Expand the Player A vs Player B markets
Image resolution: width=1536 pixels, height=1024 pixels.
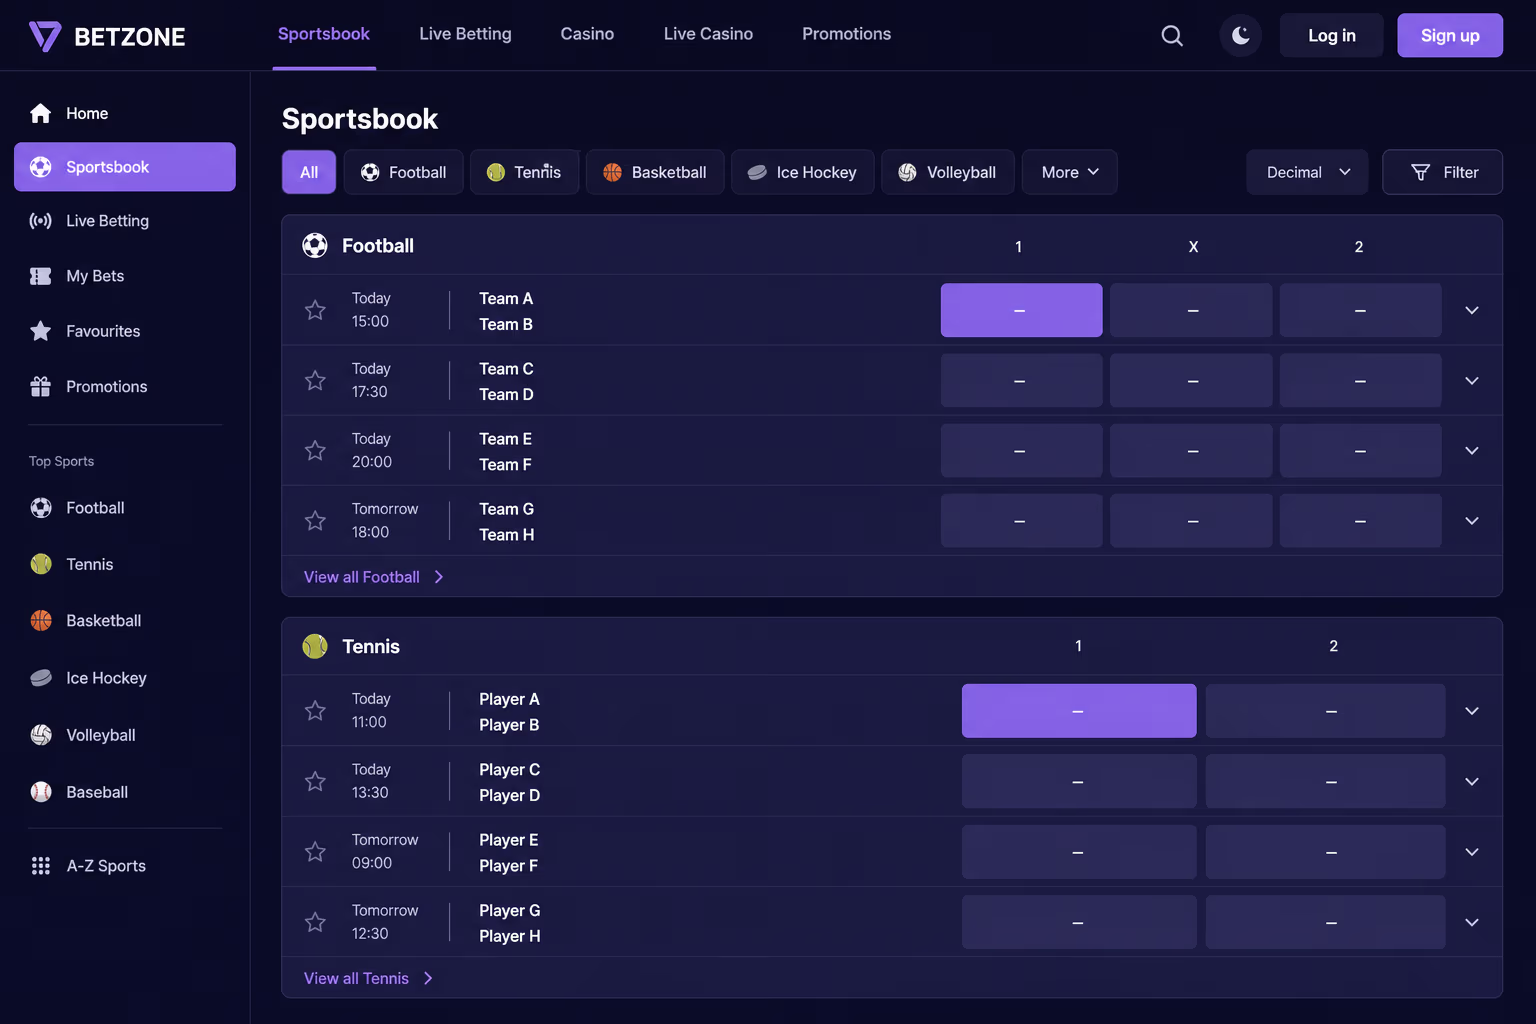[1472, 711]
